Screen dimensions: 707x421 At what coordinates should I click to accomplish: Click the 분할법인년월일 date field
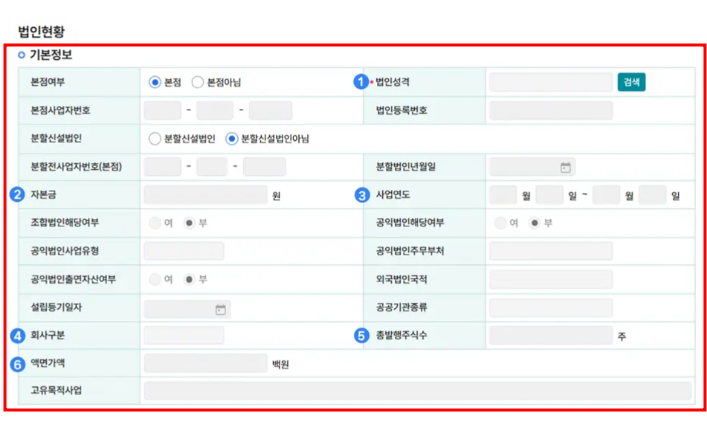[532, 166]
